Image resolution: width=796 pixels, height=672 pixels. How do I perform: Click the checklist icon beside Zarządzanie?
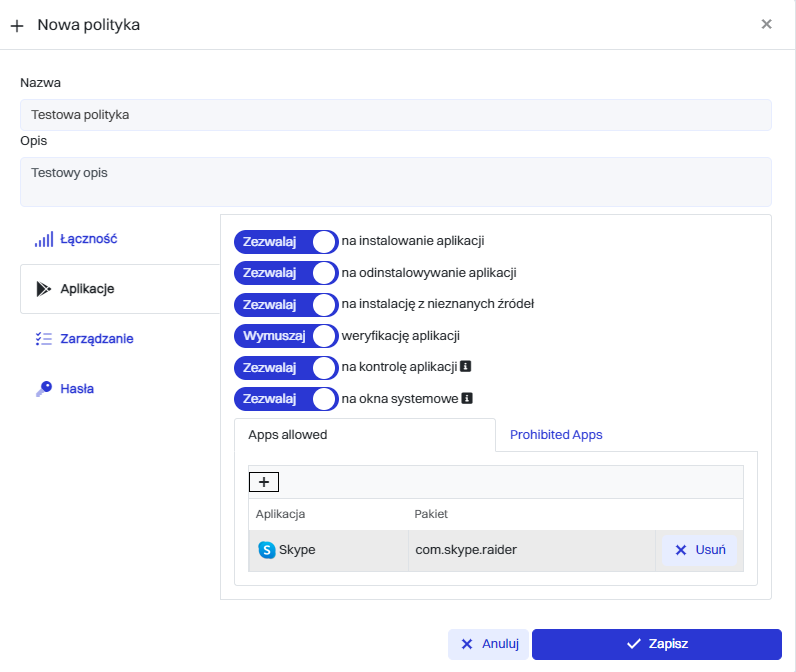pos(43,339)
